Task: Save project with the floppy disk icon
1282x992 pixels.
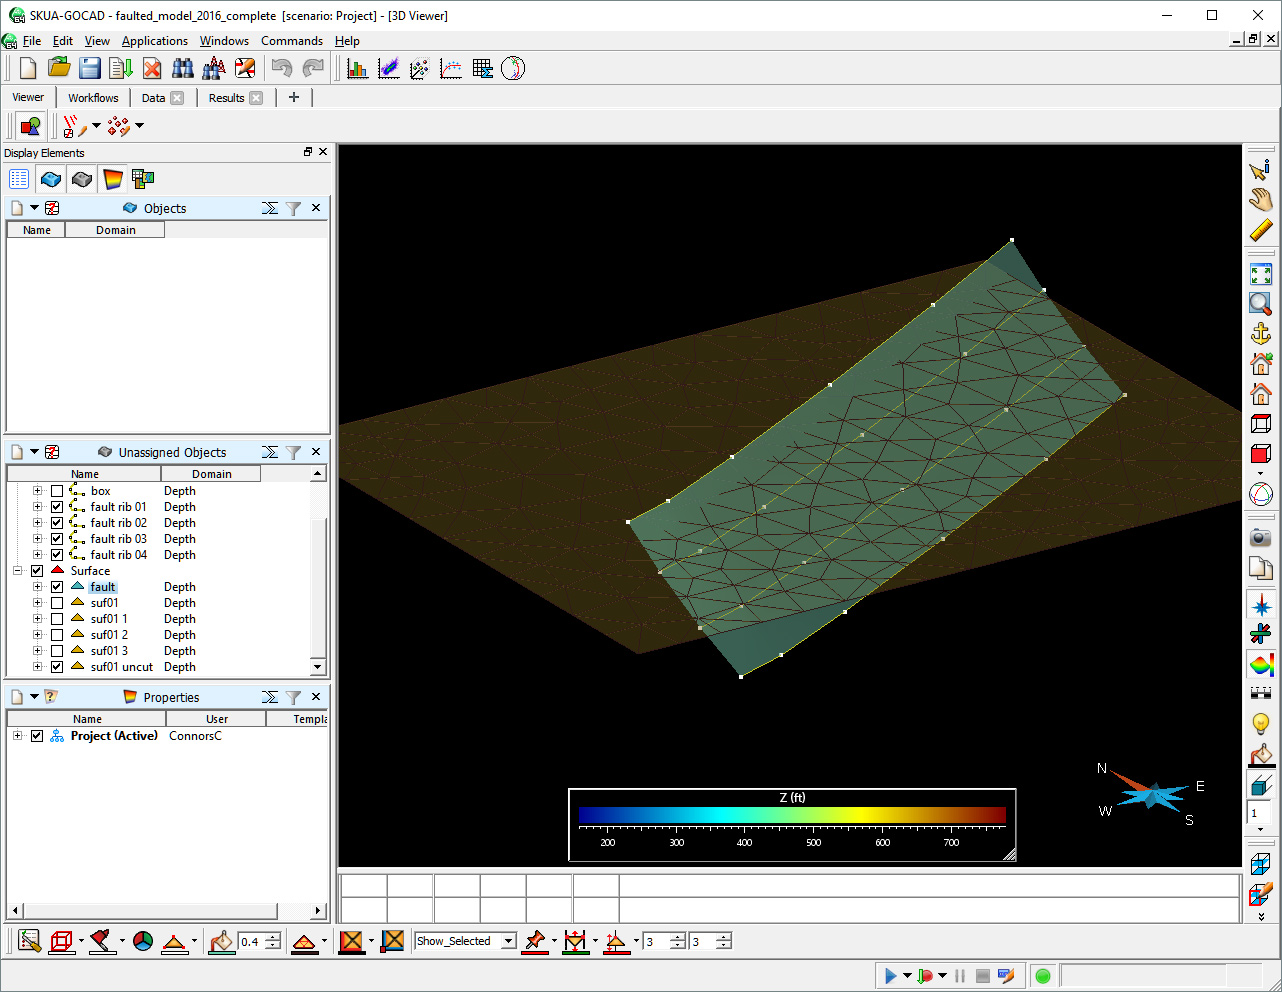Action: (x=90, y=68)
